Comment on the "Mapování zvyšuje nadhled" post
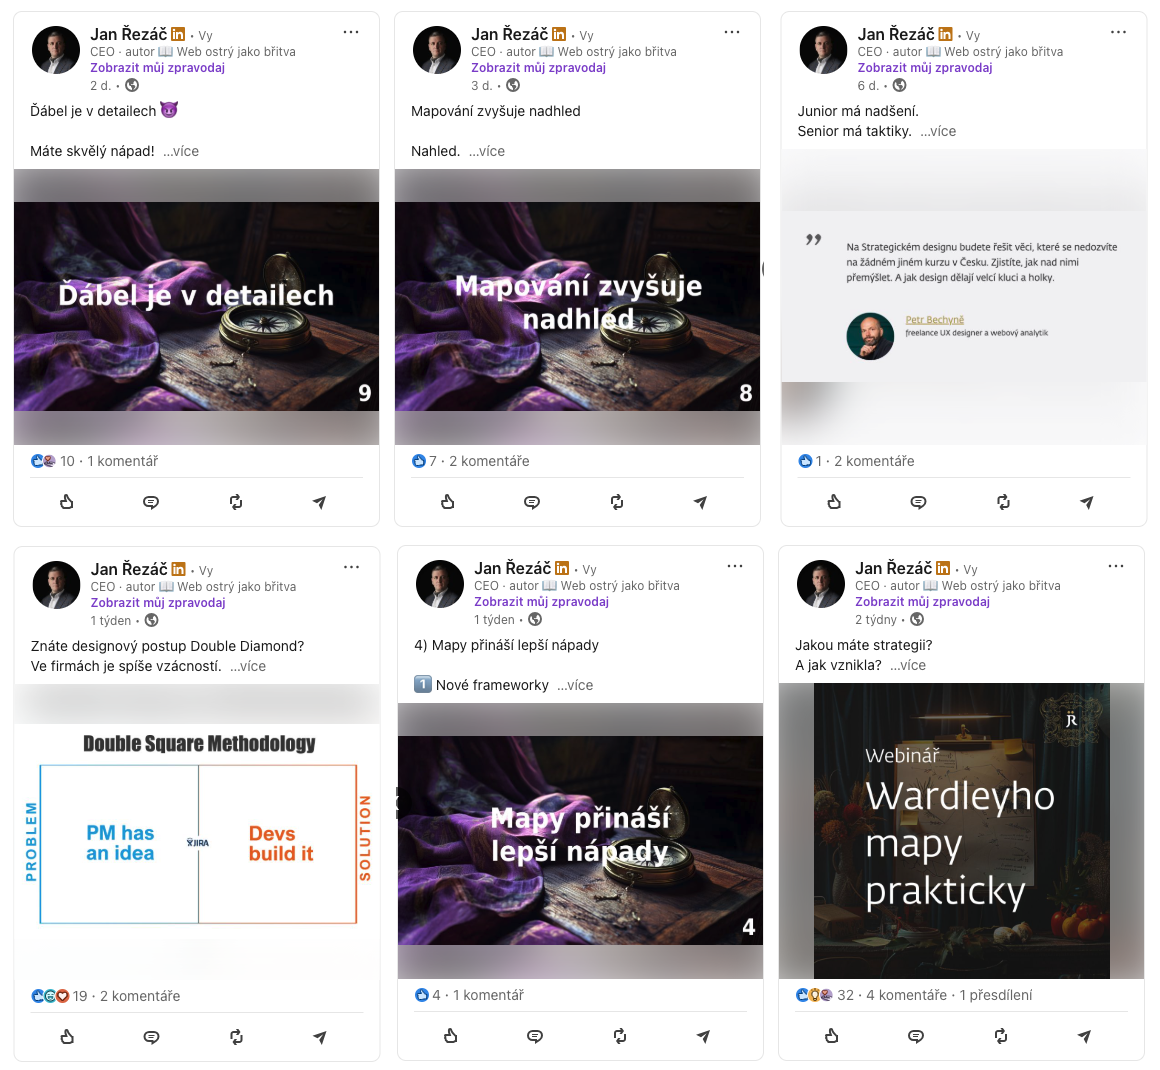This screenshot has height=1070, width=1160. pos(532,502)
